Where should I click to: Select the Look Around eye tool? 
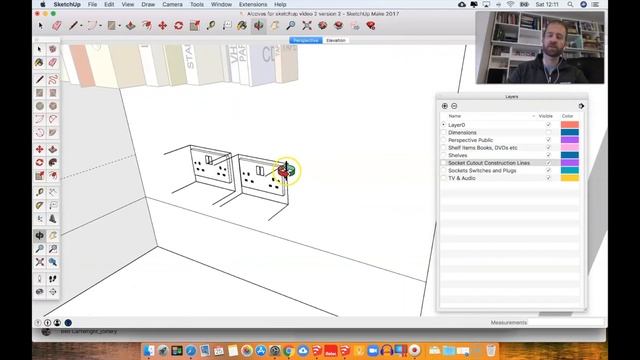[40, 291]
